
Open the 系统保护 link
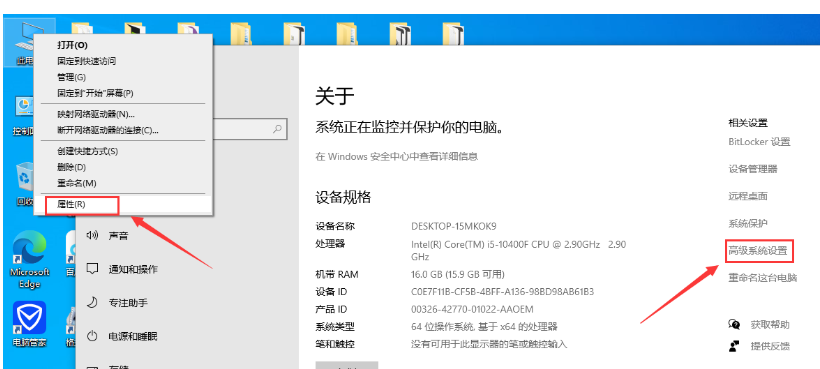[x=748, y=223]
